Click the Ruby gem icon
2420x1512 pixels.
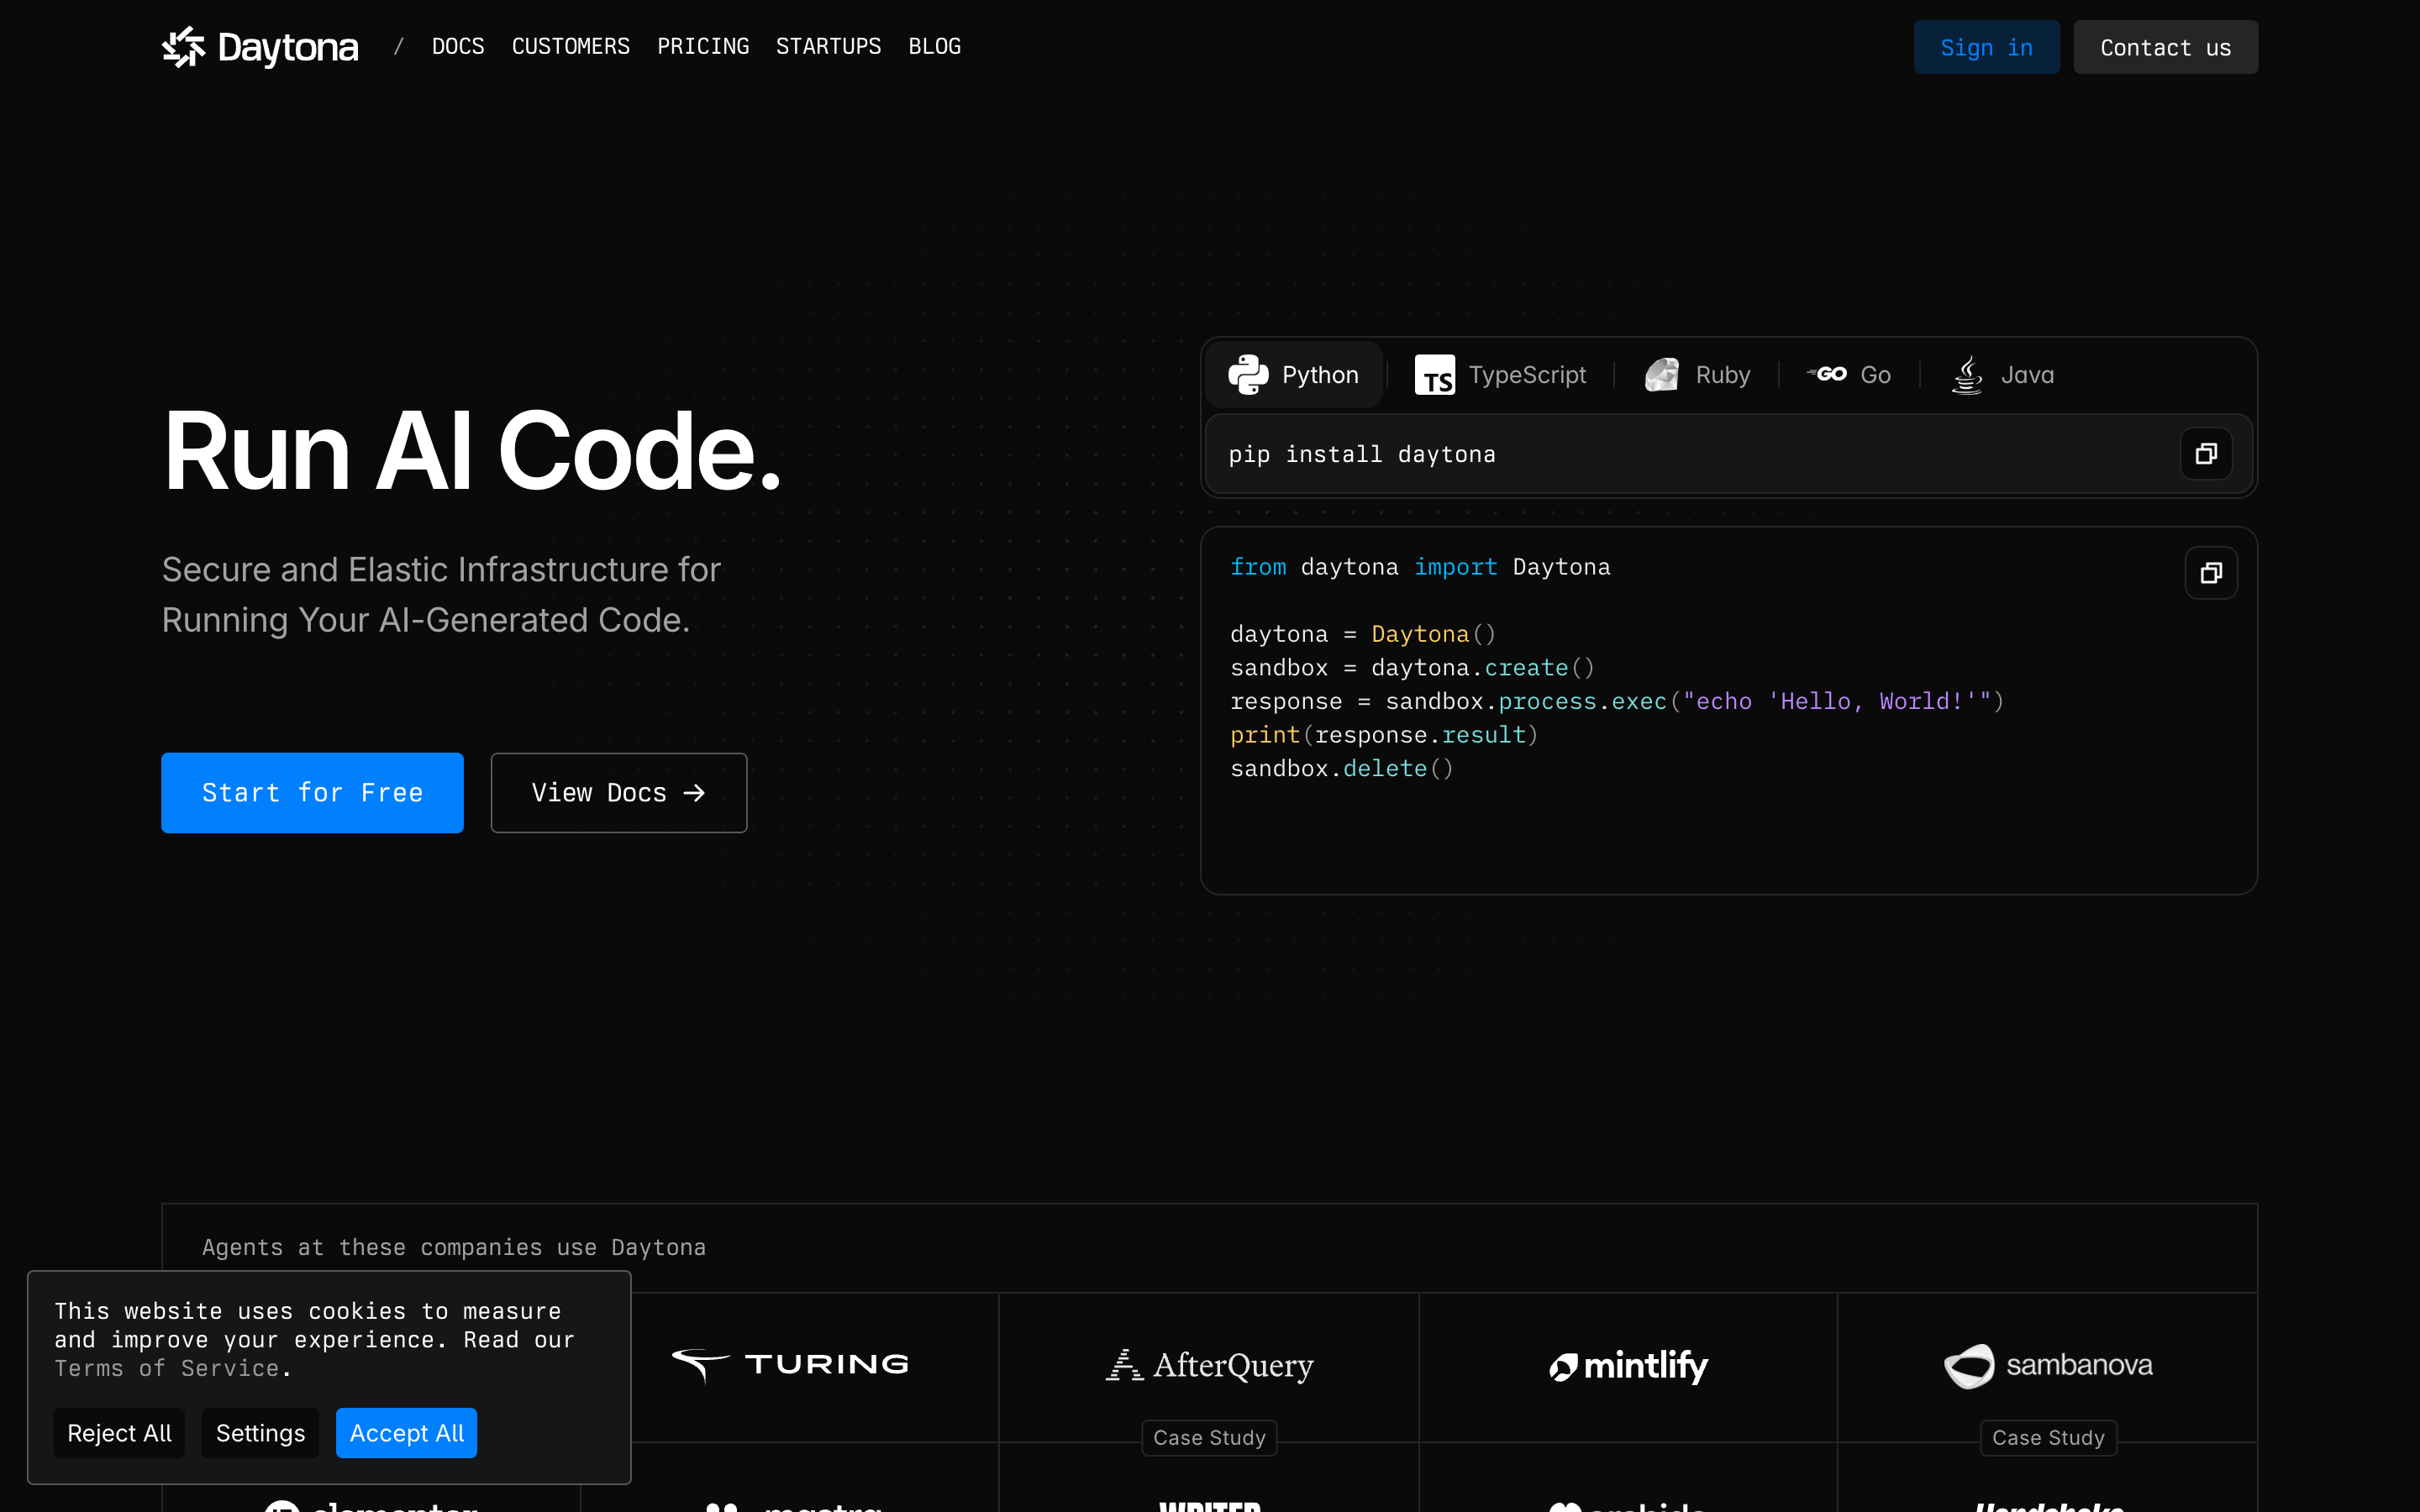1662,375
